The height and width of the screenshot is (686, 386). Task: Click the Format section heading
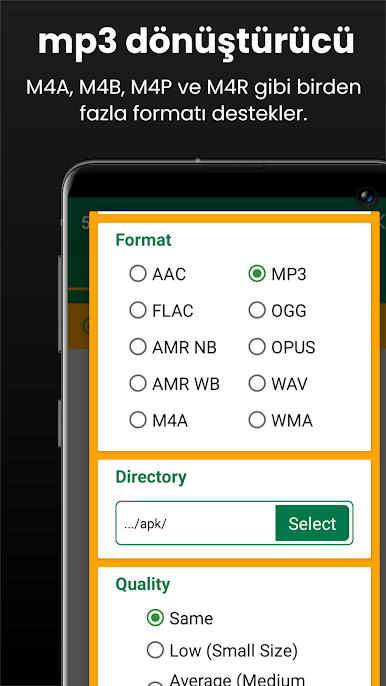[144, 240]
